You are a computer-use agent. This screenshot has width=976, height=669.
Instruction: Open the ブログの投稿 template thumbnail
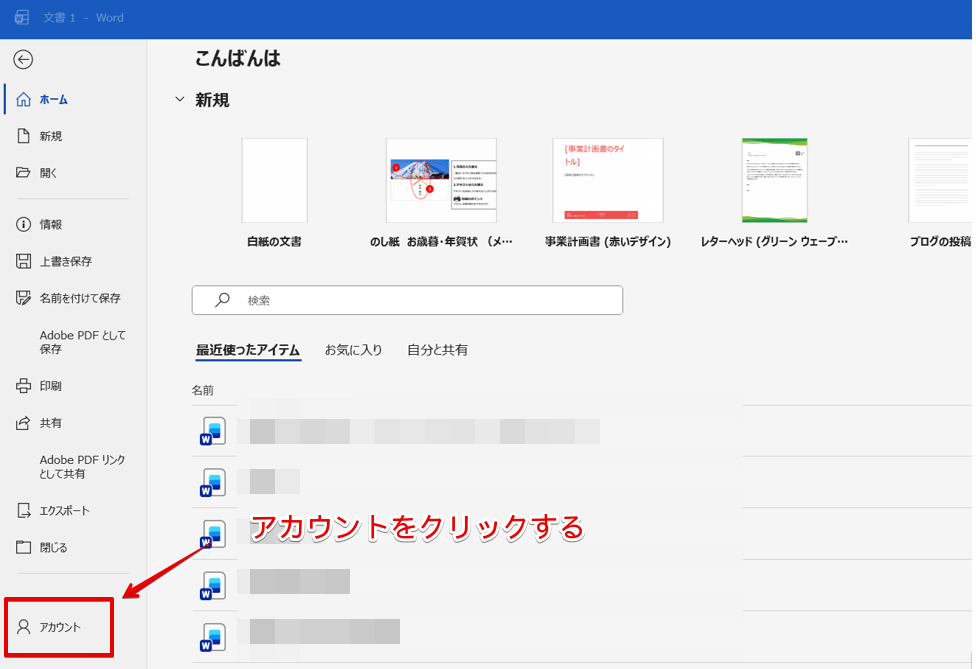click(941, 180)
